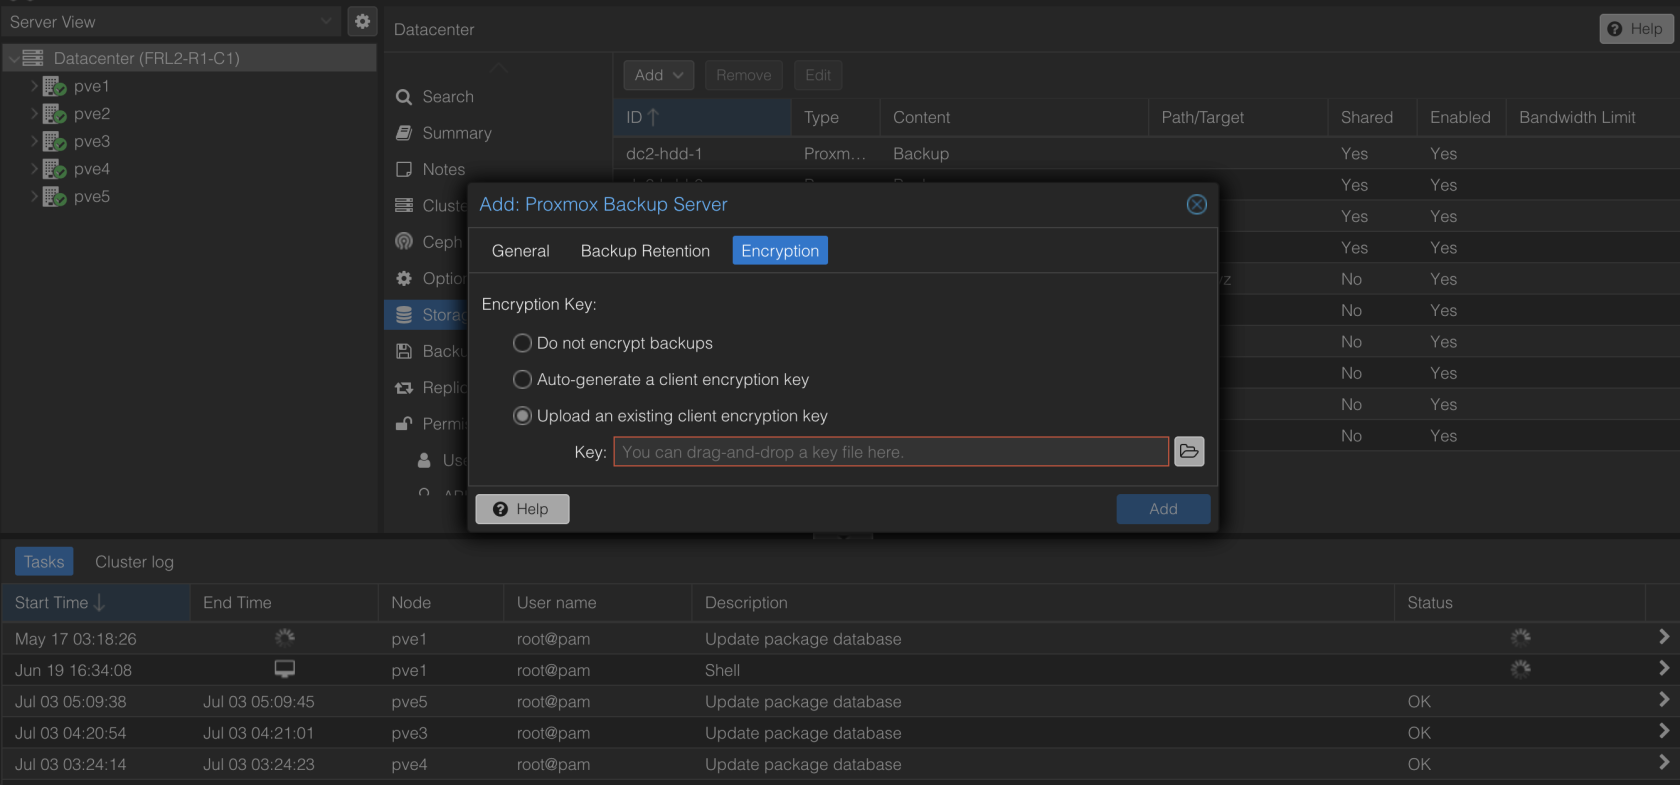
Task: Open details arrow for pve5 update task
Action: (x=1664, y=700)
